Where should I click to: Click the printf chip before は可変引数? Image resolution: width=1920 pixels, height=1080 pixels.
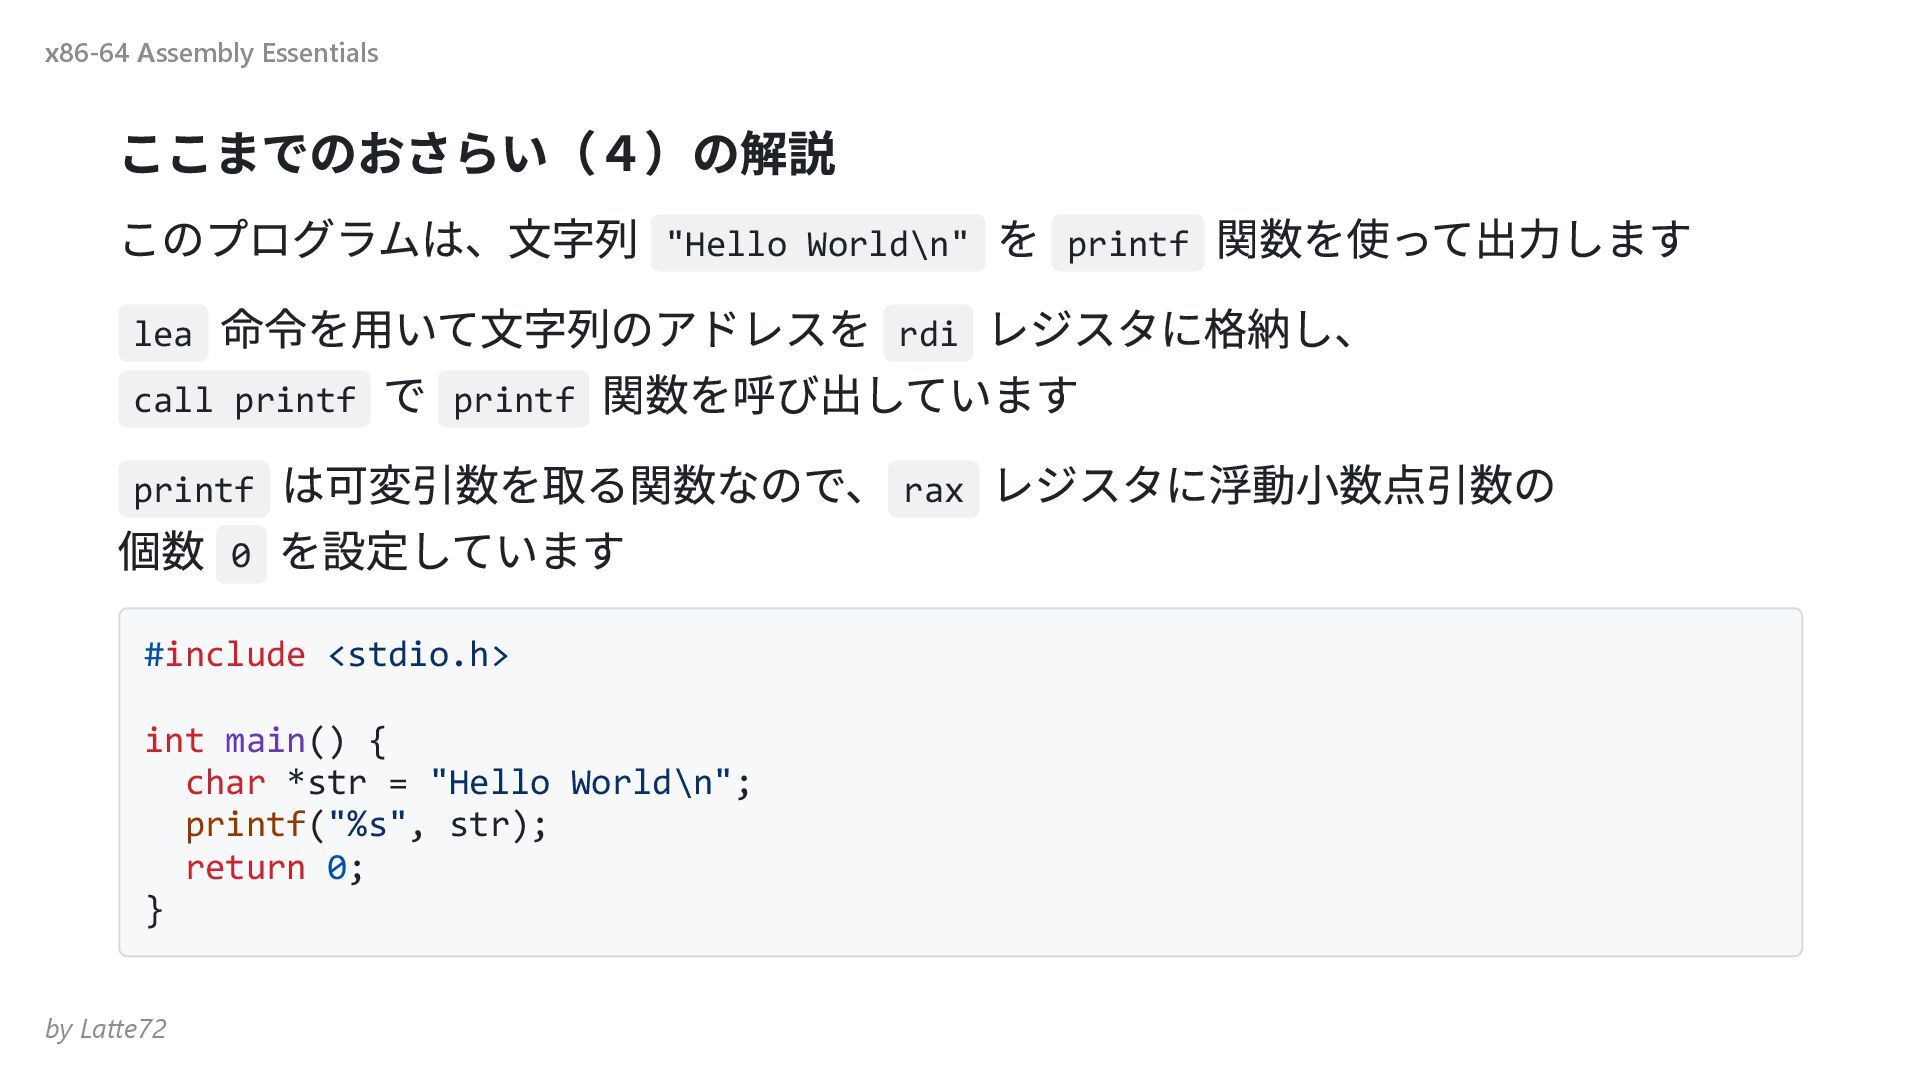194,489
